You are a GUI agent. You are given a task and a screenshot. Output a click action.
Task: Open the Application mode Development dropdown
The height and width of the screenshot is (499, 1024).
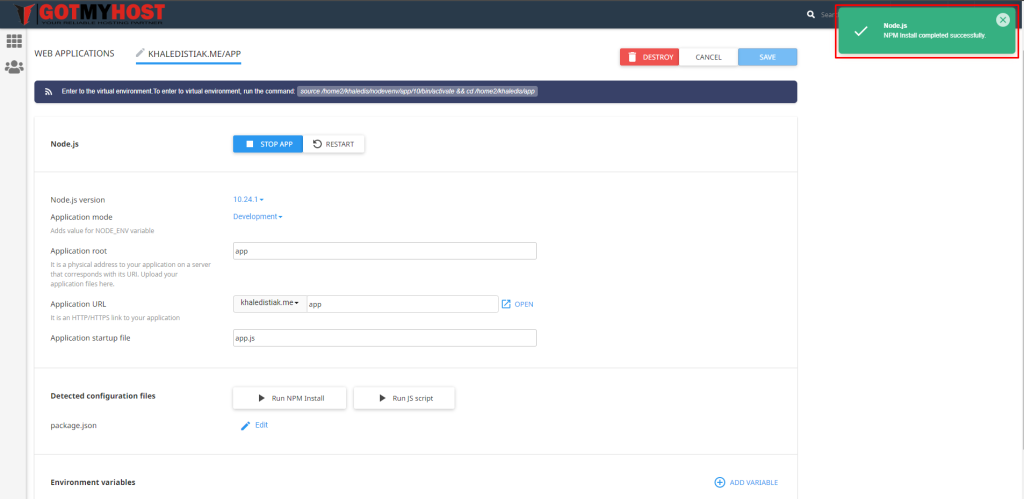coord(258,216)
